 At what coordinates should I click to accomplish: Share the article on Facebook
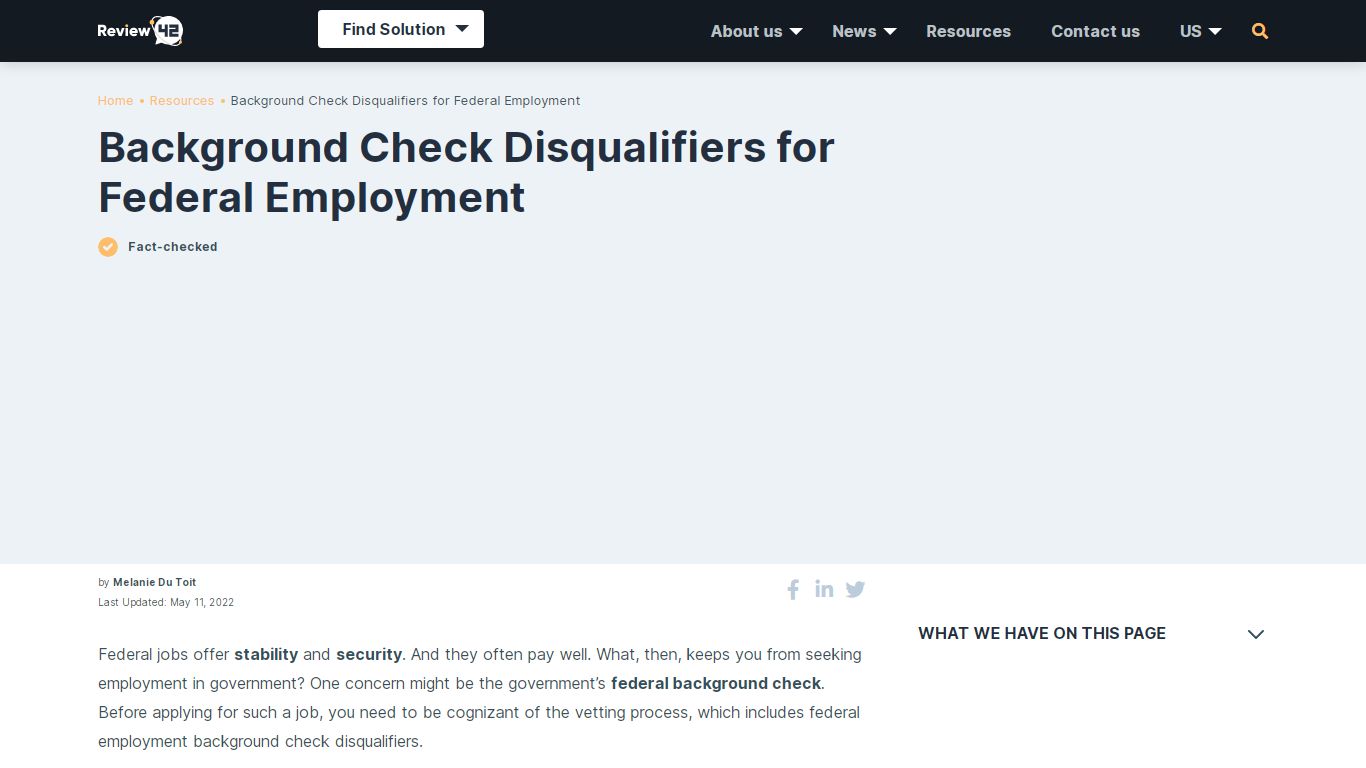(793, 590)
